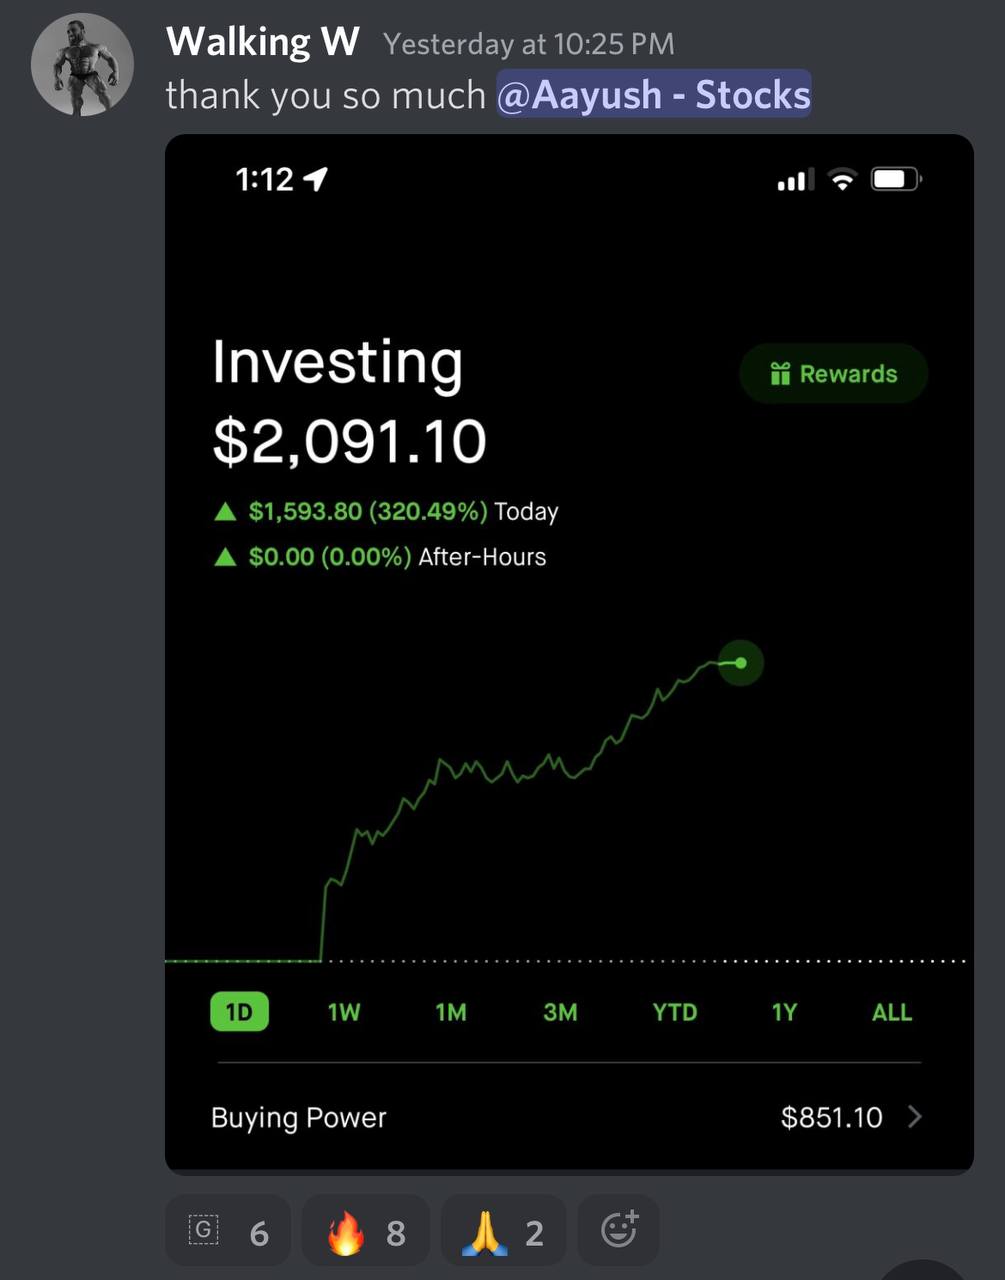Open the Rewards gift button
This screenshot has width=1005, height=1280.
pos(833,374)
